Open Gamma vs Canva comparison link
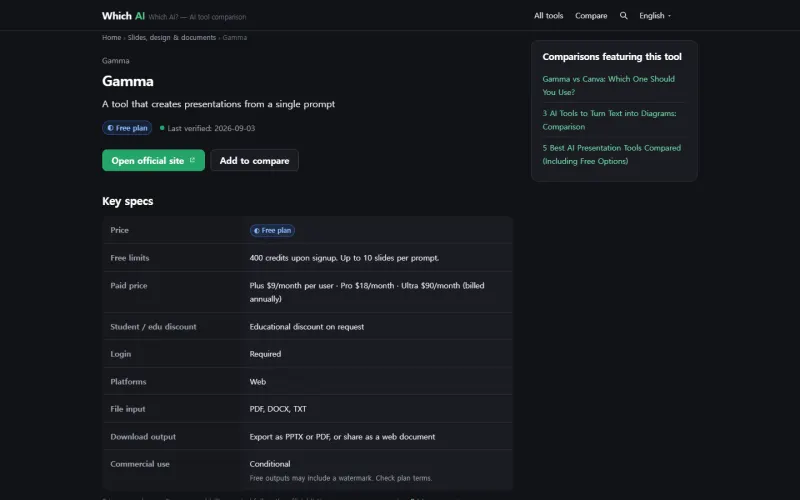The width and height of the screenshot is (800, 500). (608, 85)
